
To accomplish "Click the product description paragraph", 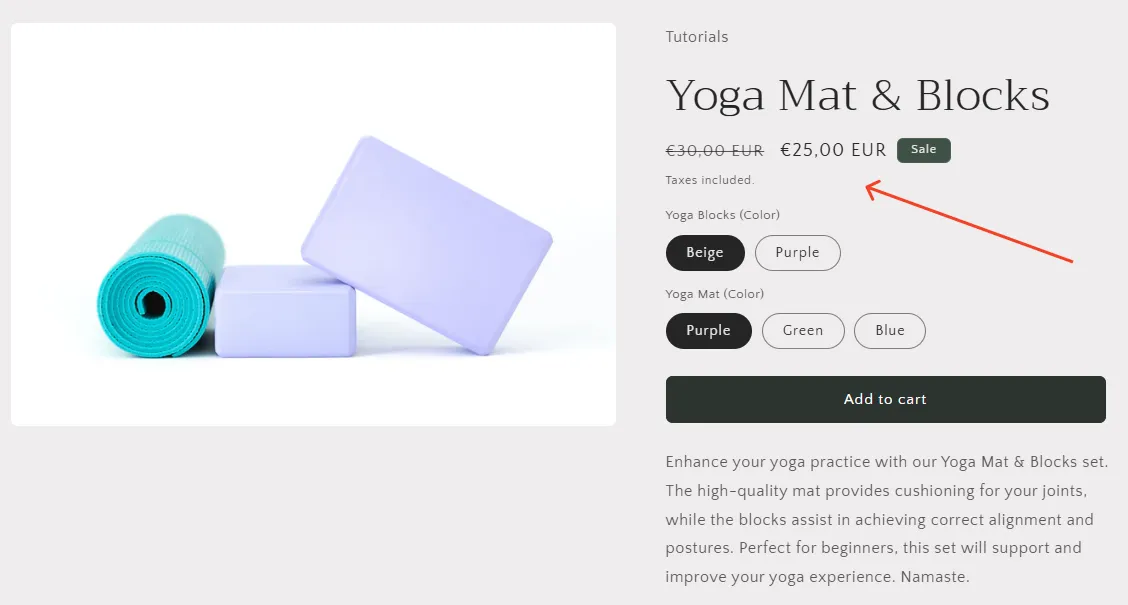I will (x=885, y=518).
